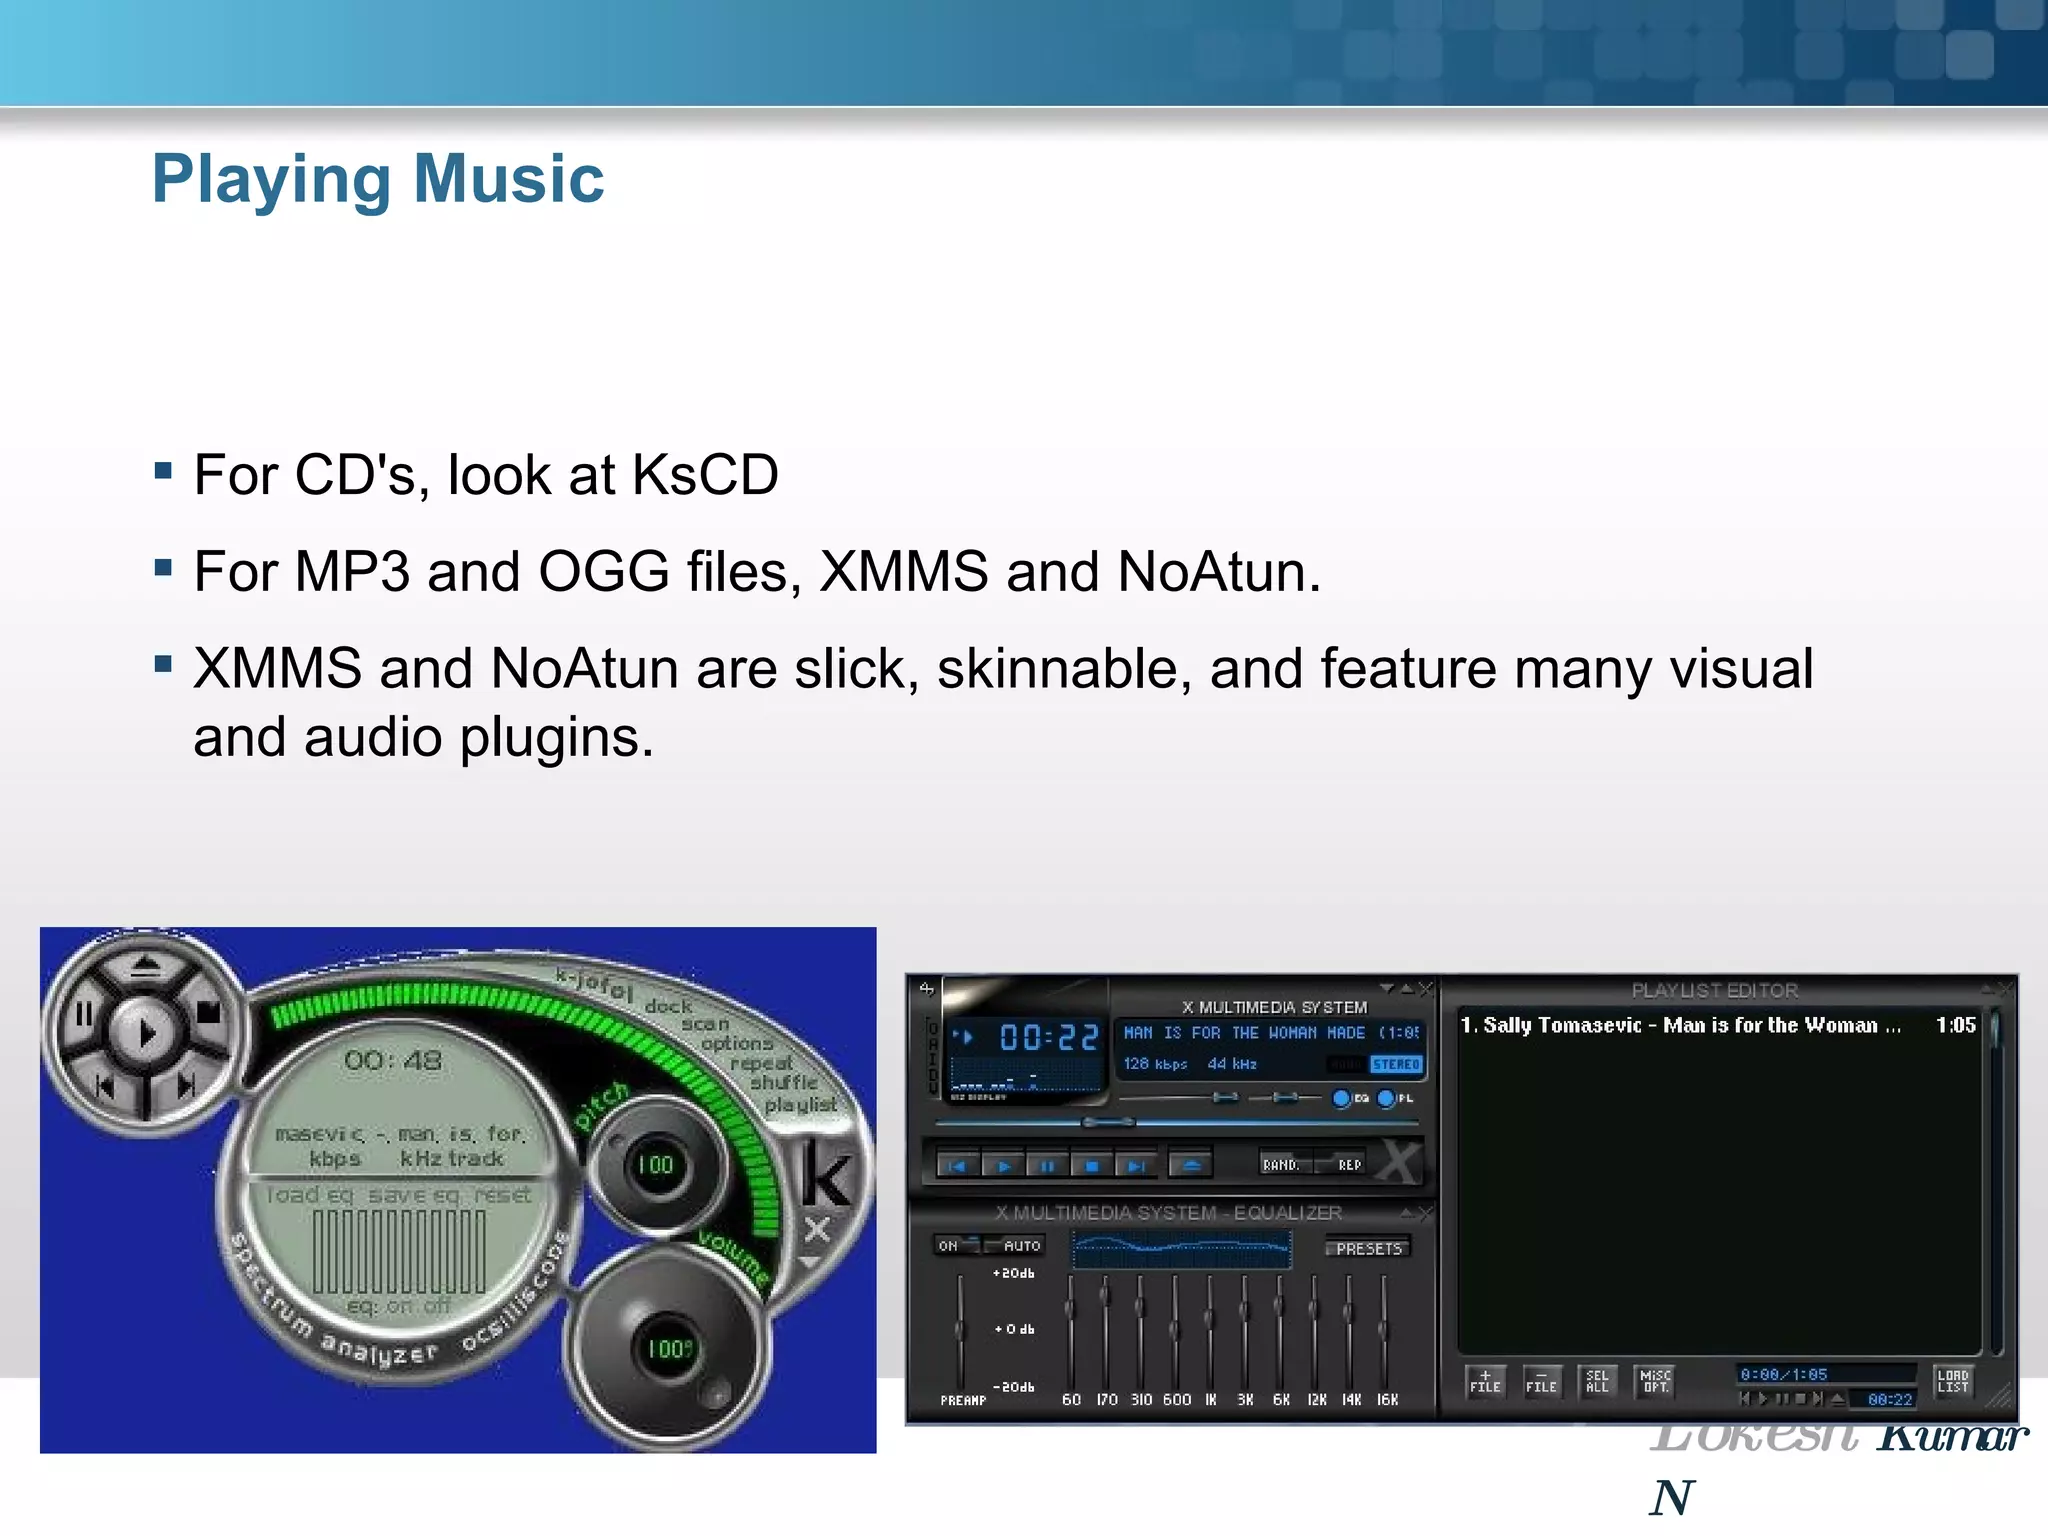Pause playback in the K-Jofol player

84,1015
